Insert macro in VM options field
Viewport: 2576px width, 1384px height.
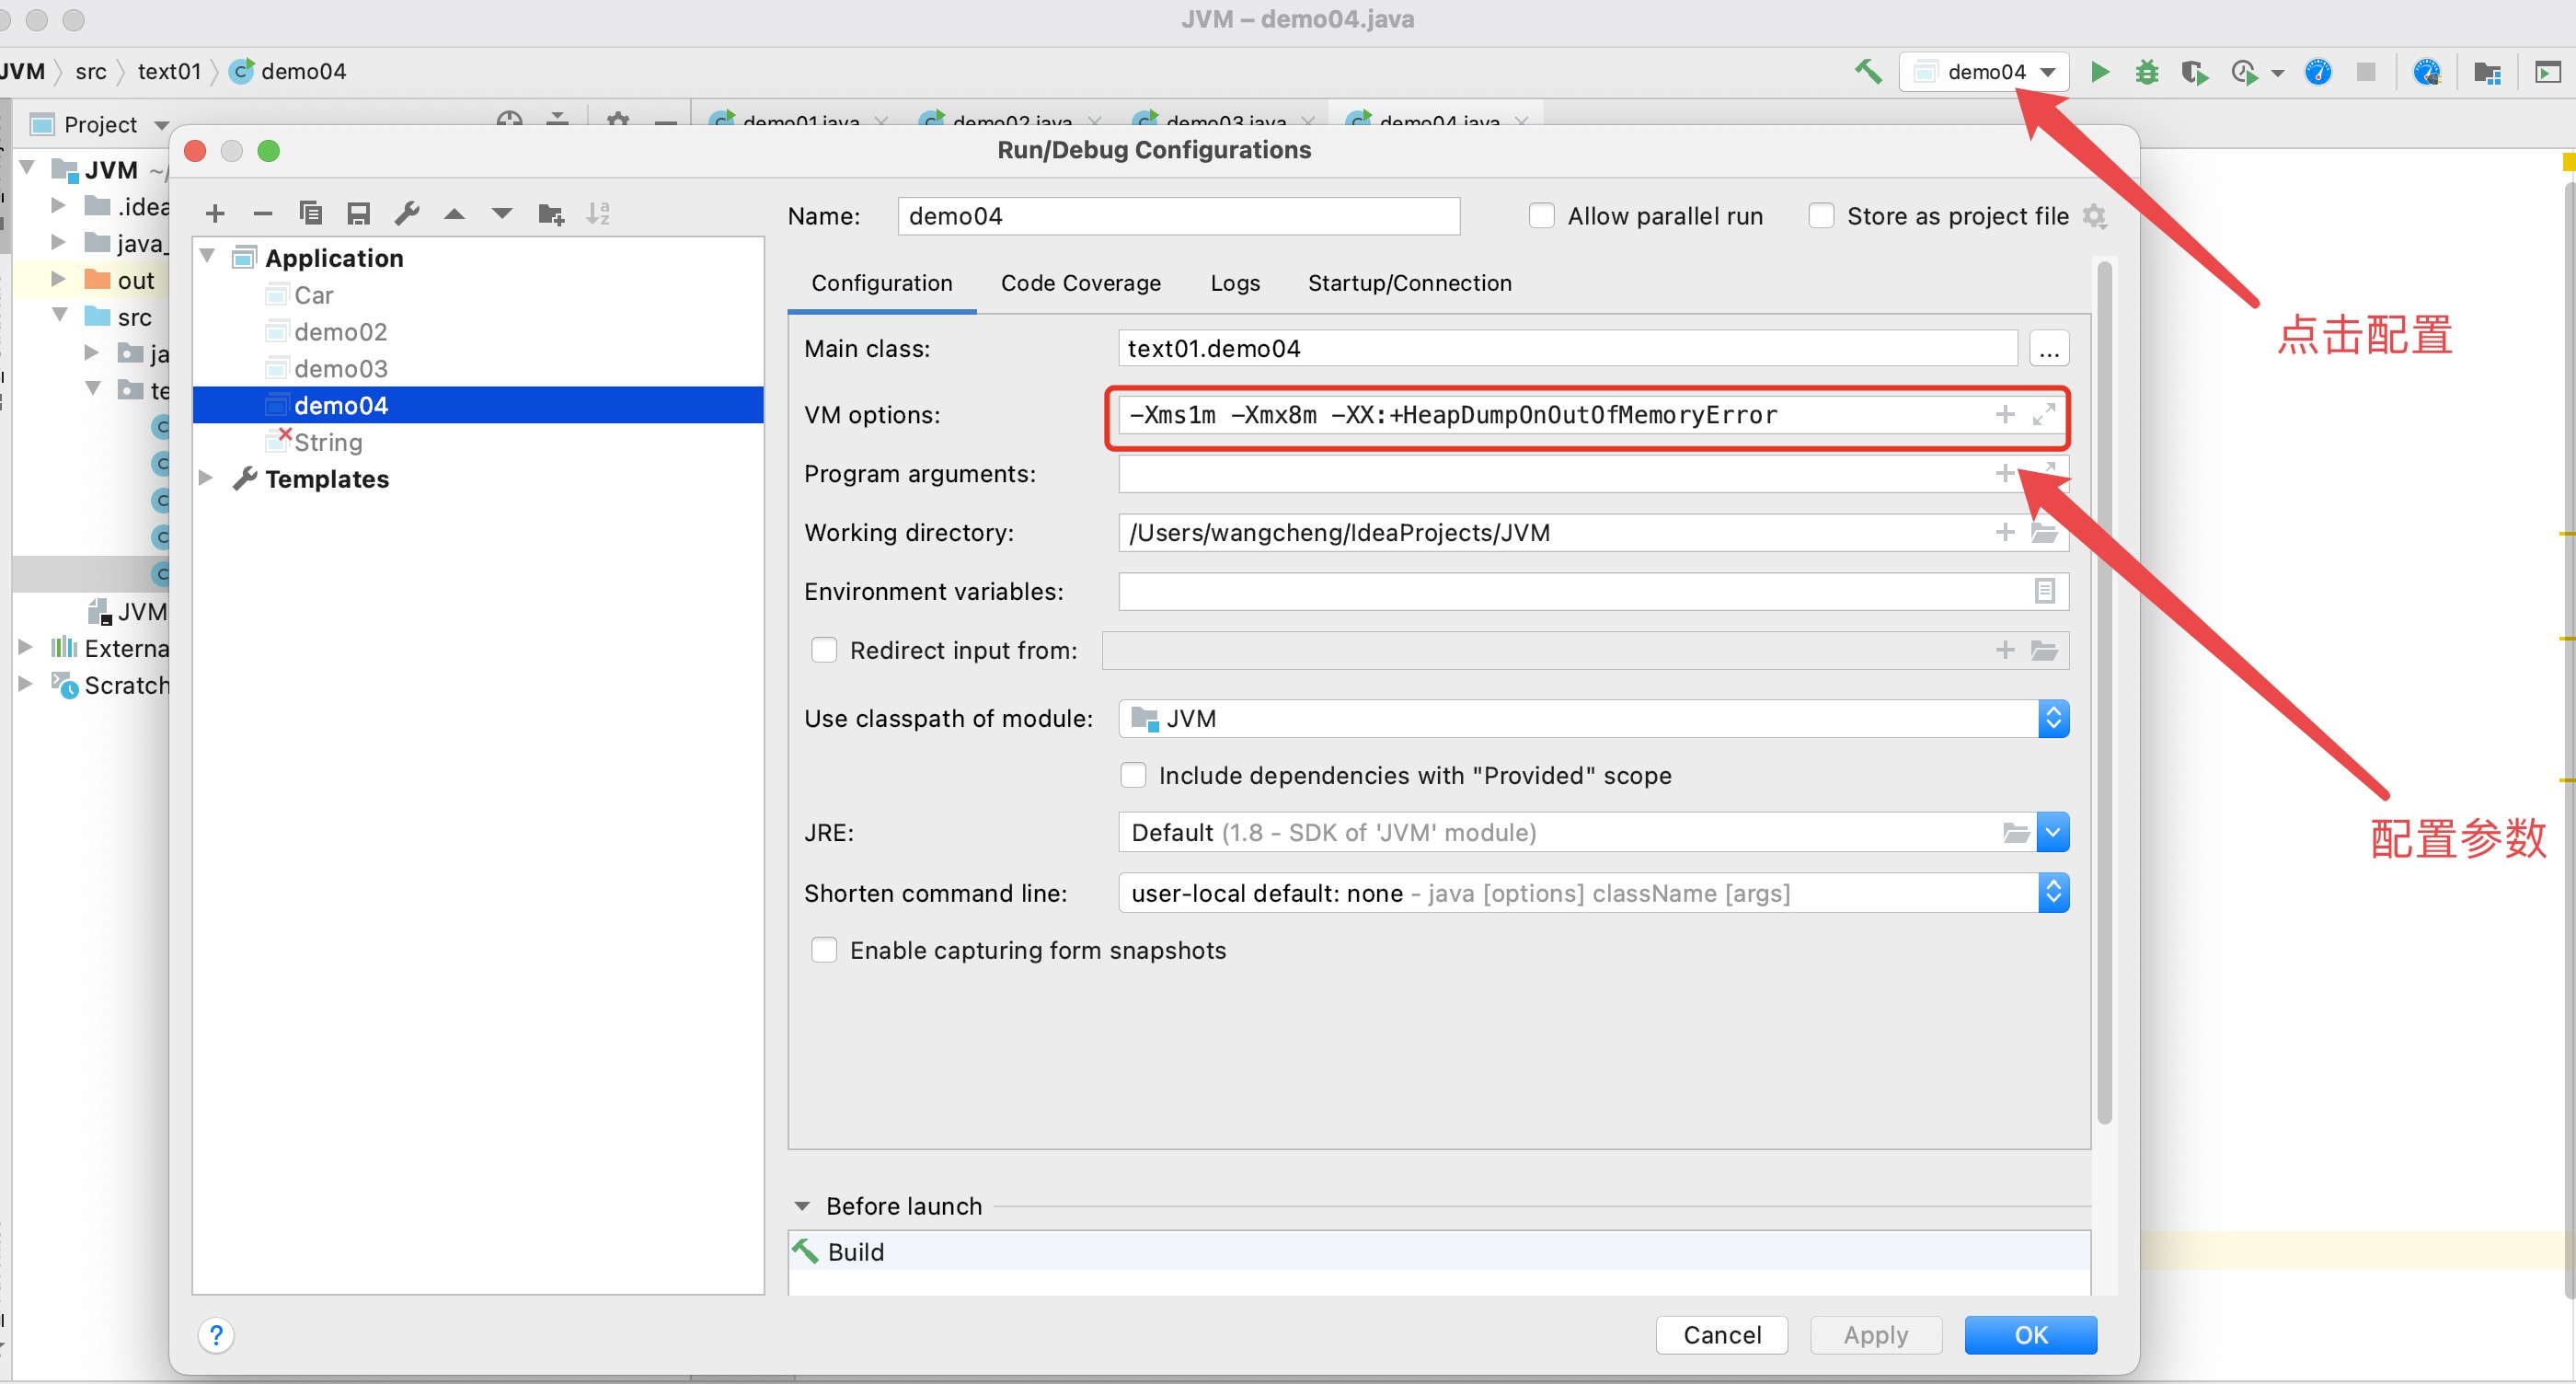tap(2005, 414)
